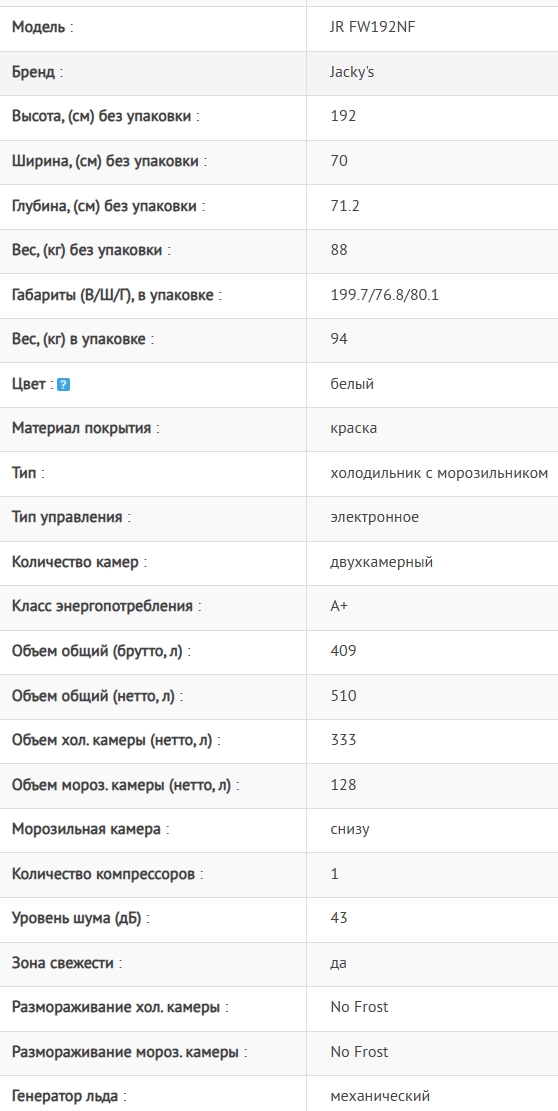Screen dimensions: 558x1111
Task: Click the width value 70
Action: 339,161
